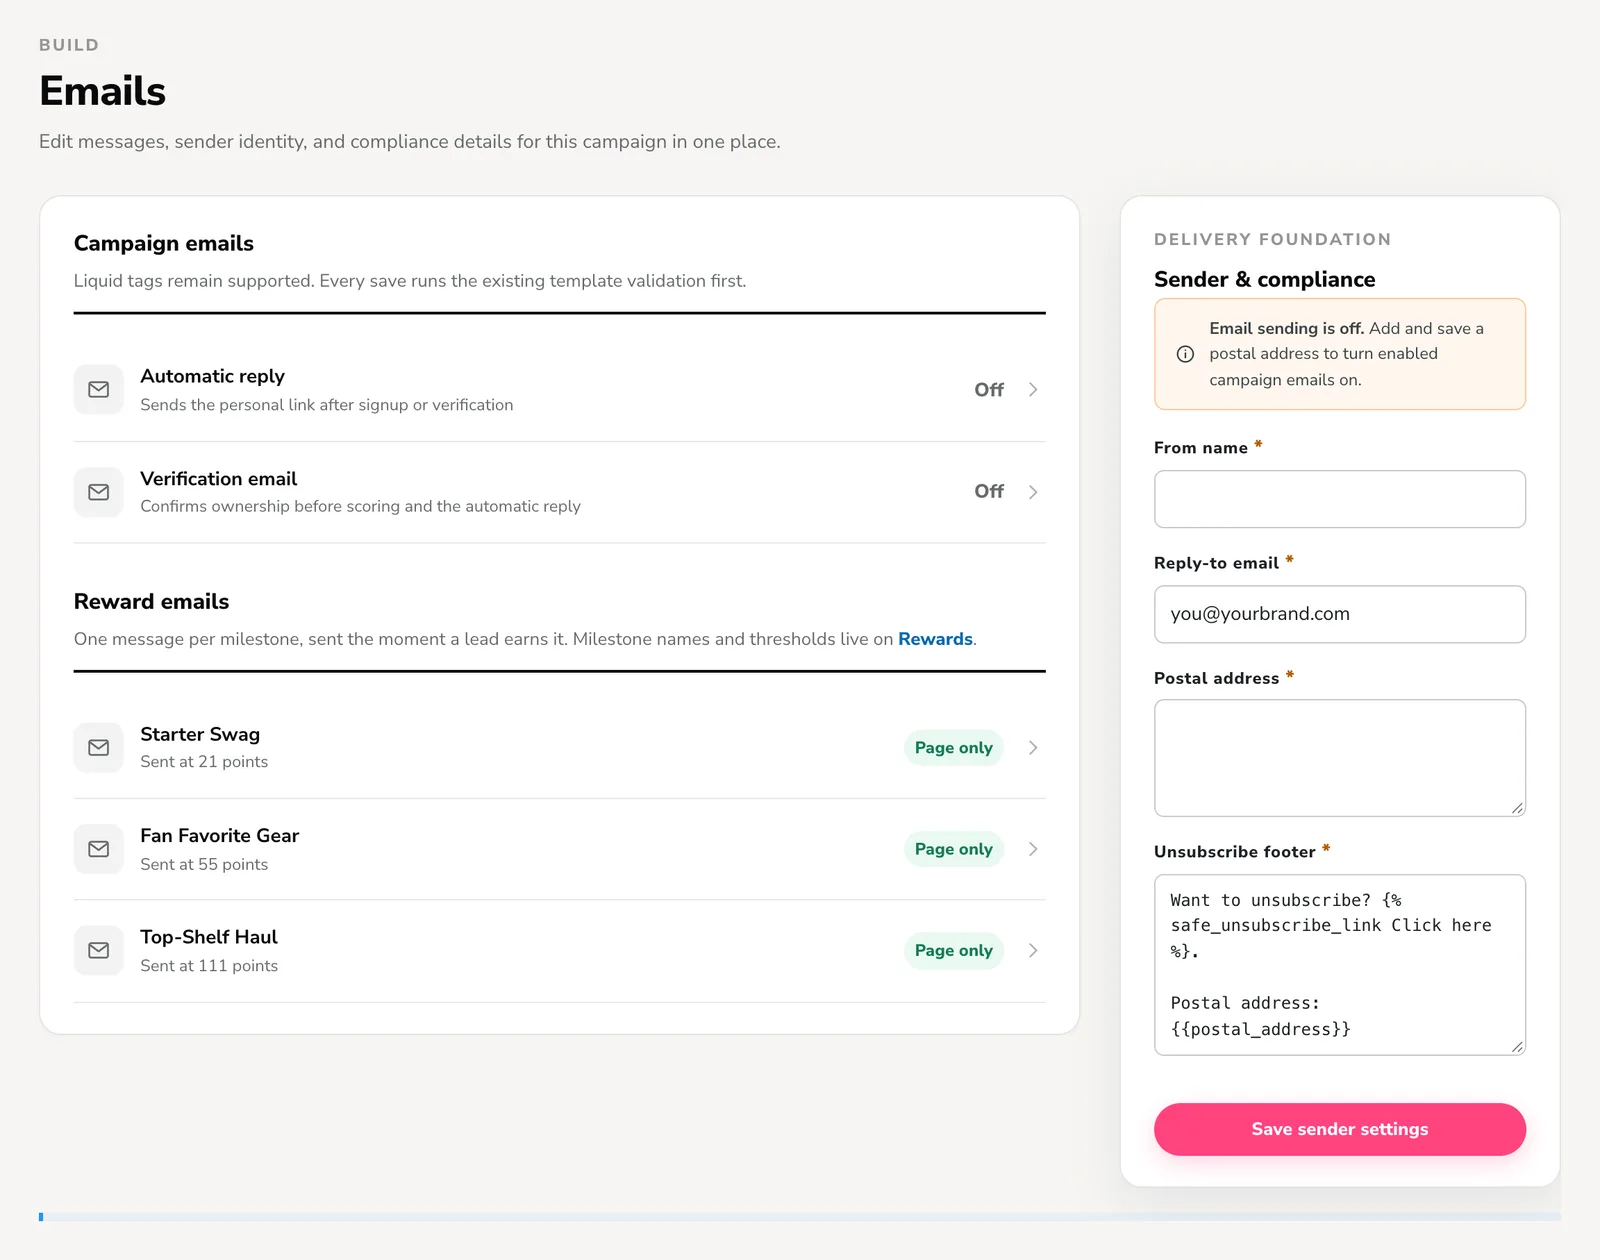Click the 'Sent at 55 points' text
The height and width of the screenshot is (1260, 1600).
coord(204,864)
